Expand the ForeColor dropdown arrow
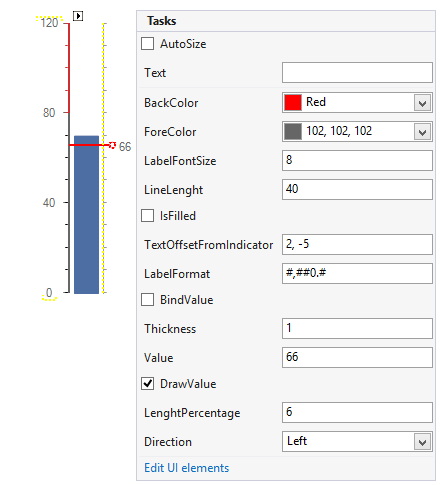The height and width of the screenshot is (485, 440). coord(423,132)
